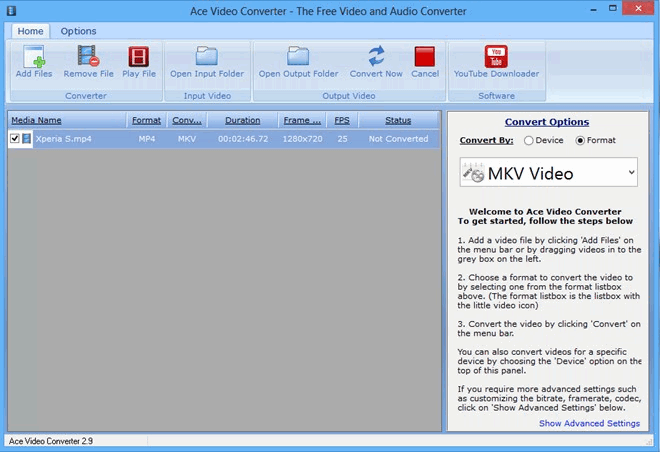660x452 pixels.
Task: Sort by the Duration column
Action: pyautogui.click(x=242, y=120)
